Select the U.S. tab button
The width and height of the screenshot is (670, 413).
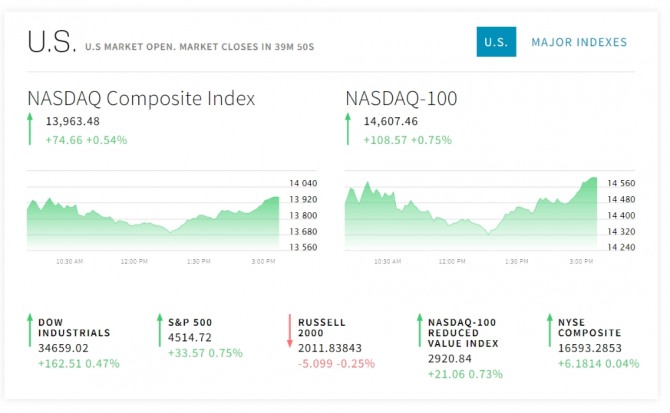tap(496, 42)
